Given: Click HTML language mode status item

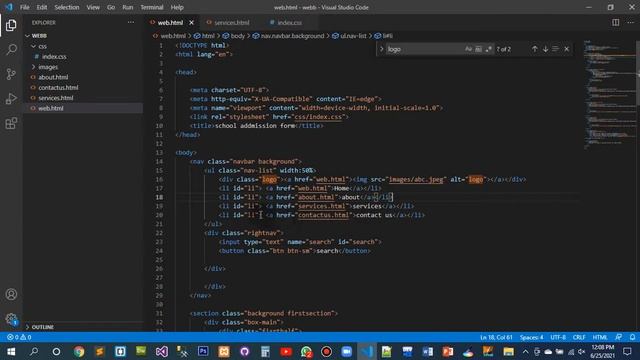Looking at the screenshot, I should pyautogui.click(x=600, y=337).
